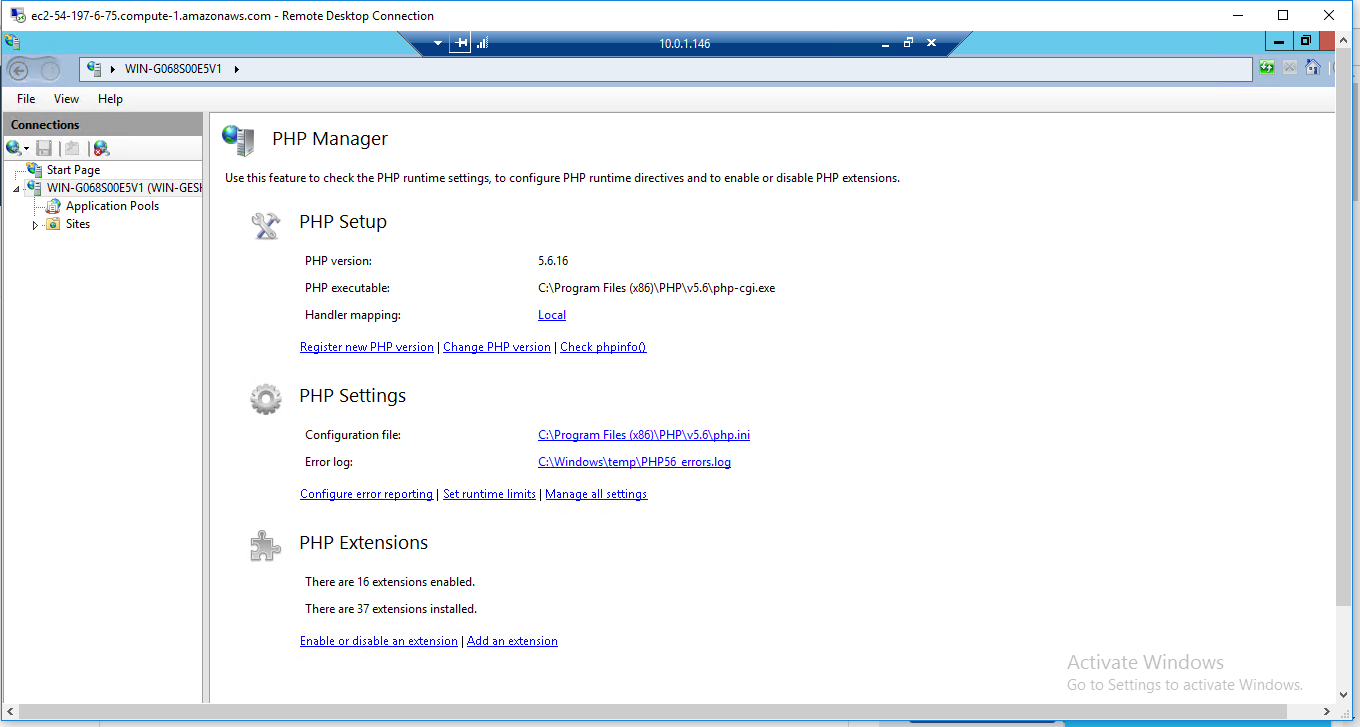Open the View menu

coord(66,99)
